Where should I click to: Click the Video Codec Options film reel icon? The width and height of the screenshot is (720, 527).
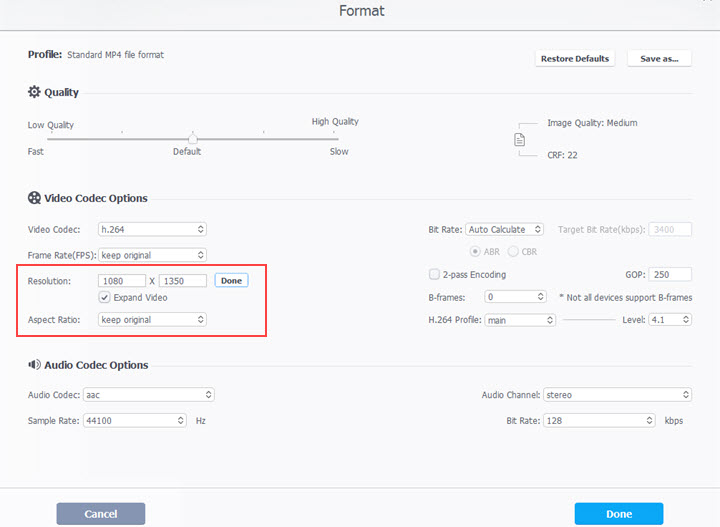point(35,198)
